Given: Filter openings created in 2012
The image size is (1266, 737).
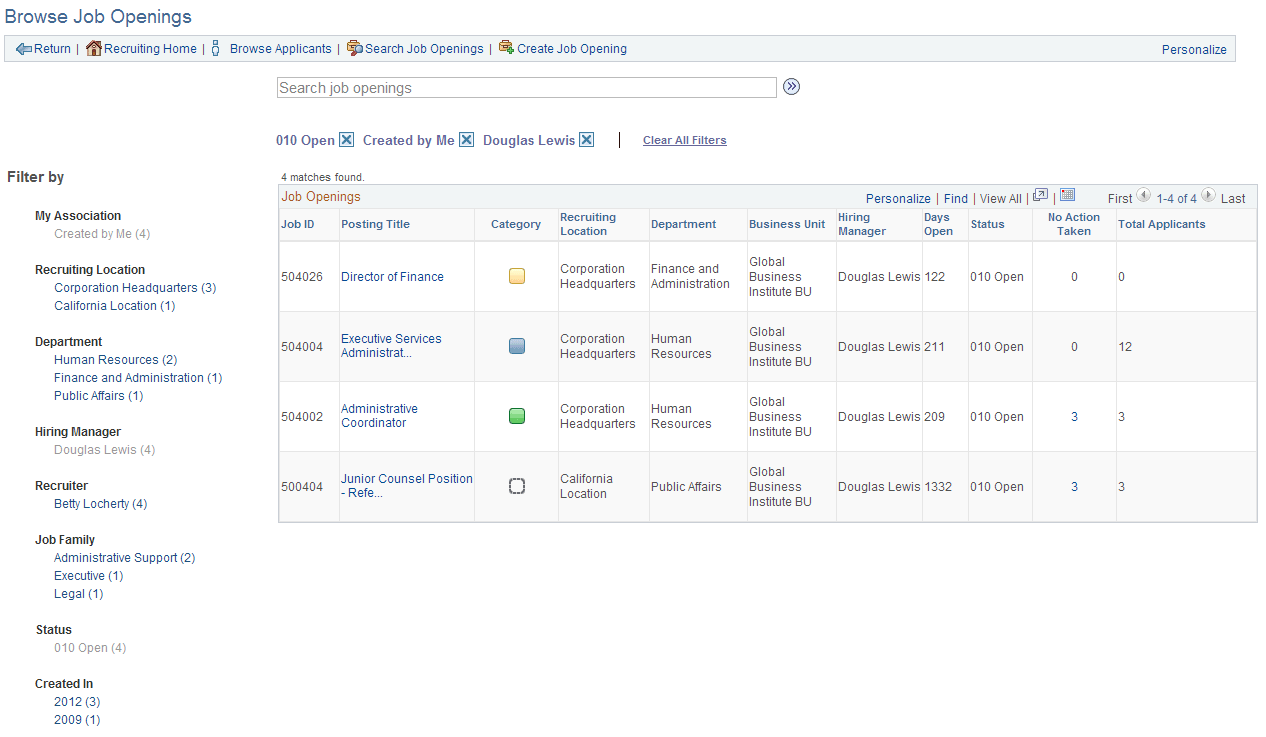Looking at the screenshot, I should click(x=76, y=701).
